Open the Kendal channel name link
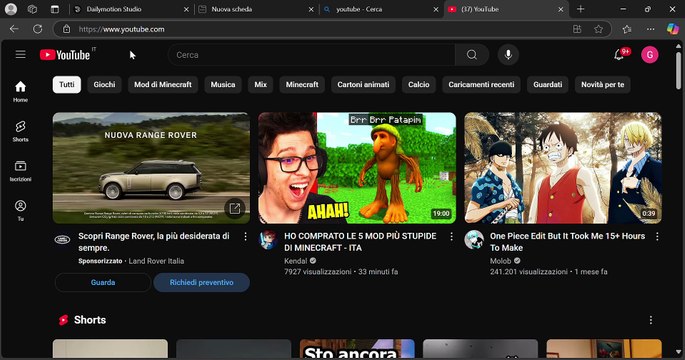The width and height of the screenshot is (685, 360). 296,261
